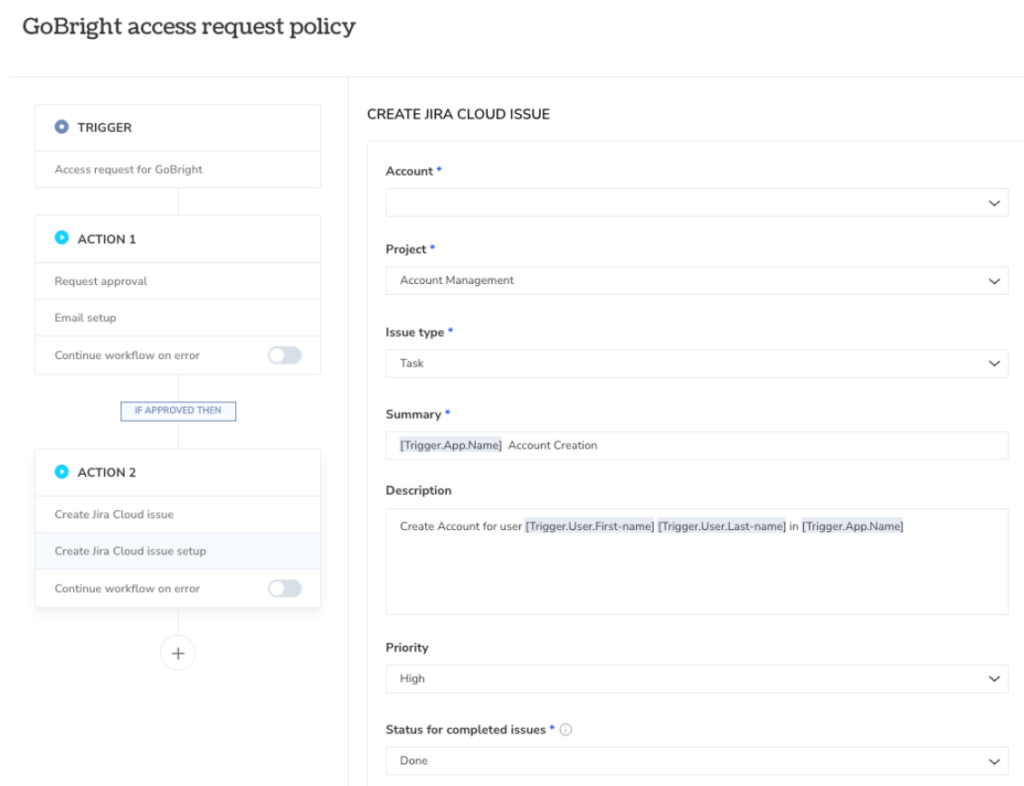This screenshot has height=786, width=1024.
Task: Toggle Continue workflow on error for Action 2
Action: tap(285, 588)
